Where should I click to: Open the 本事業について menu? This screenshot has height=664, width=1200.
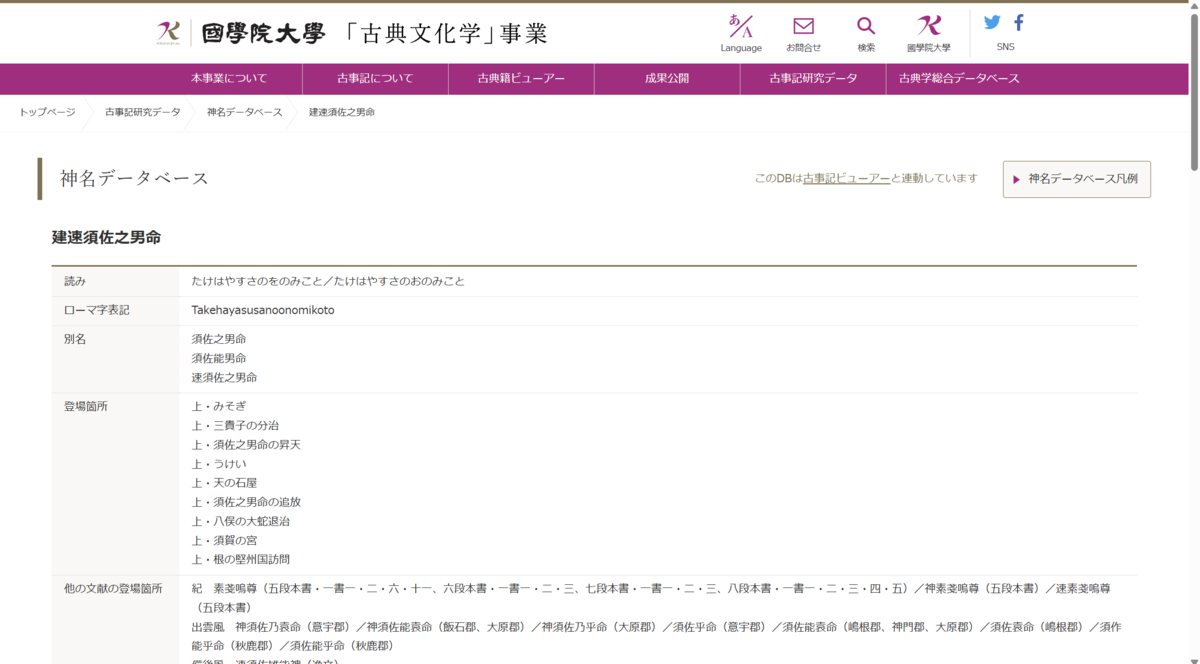(229, 79)
